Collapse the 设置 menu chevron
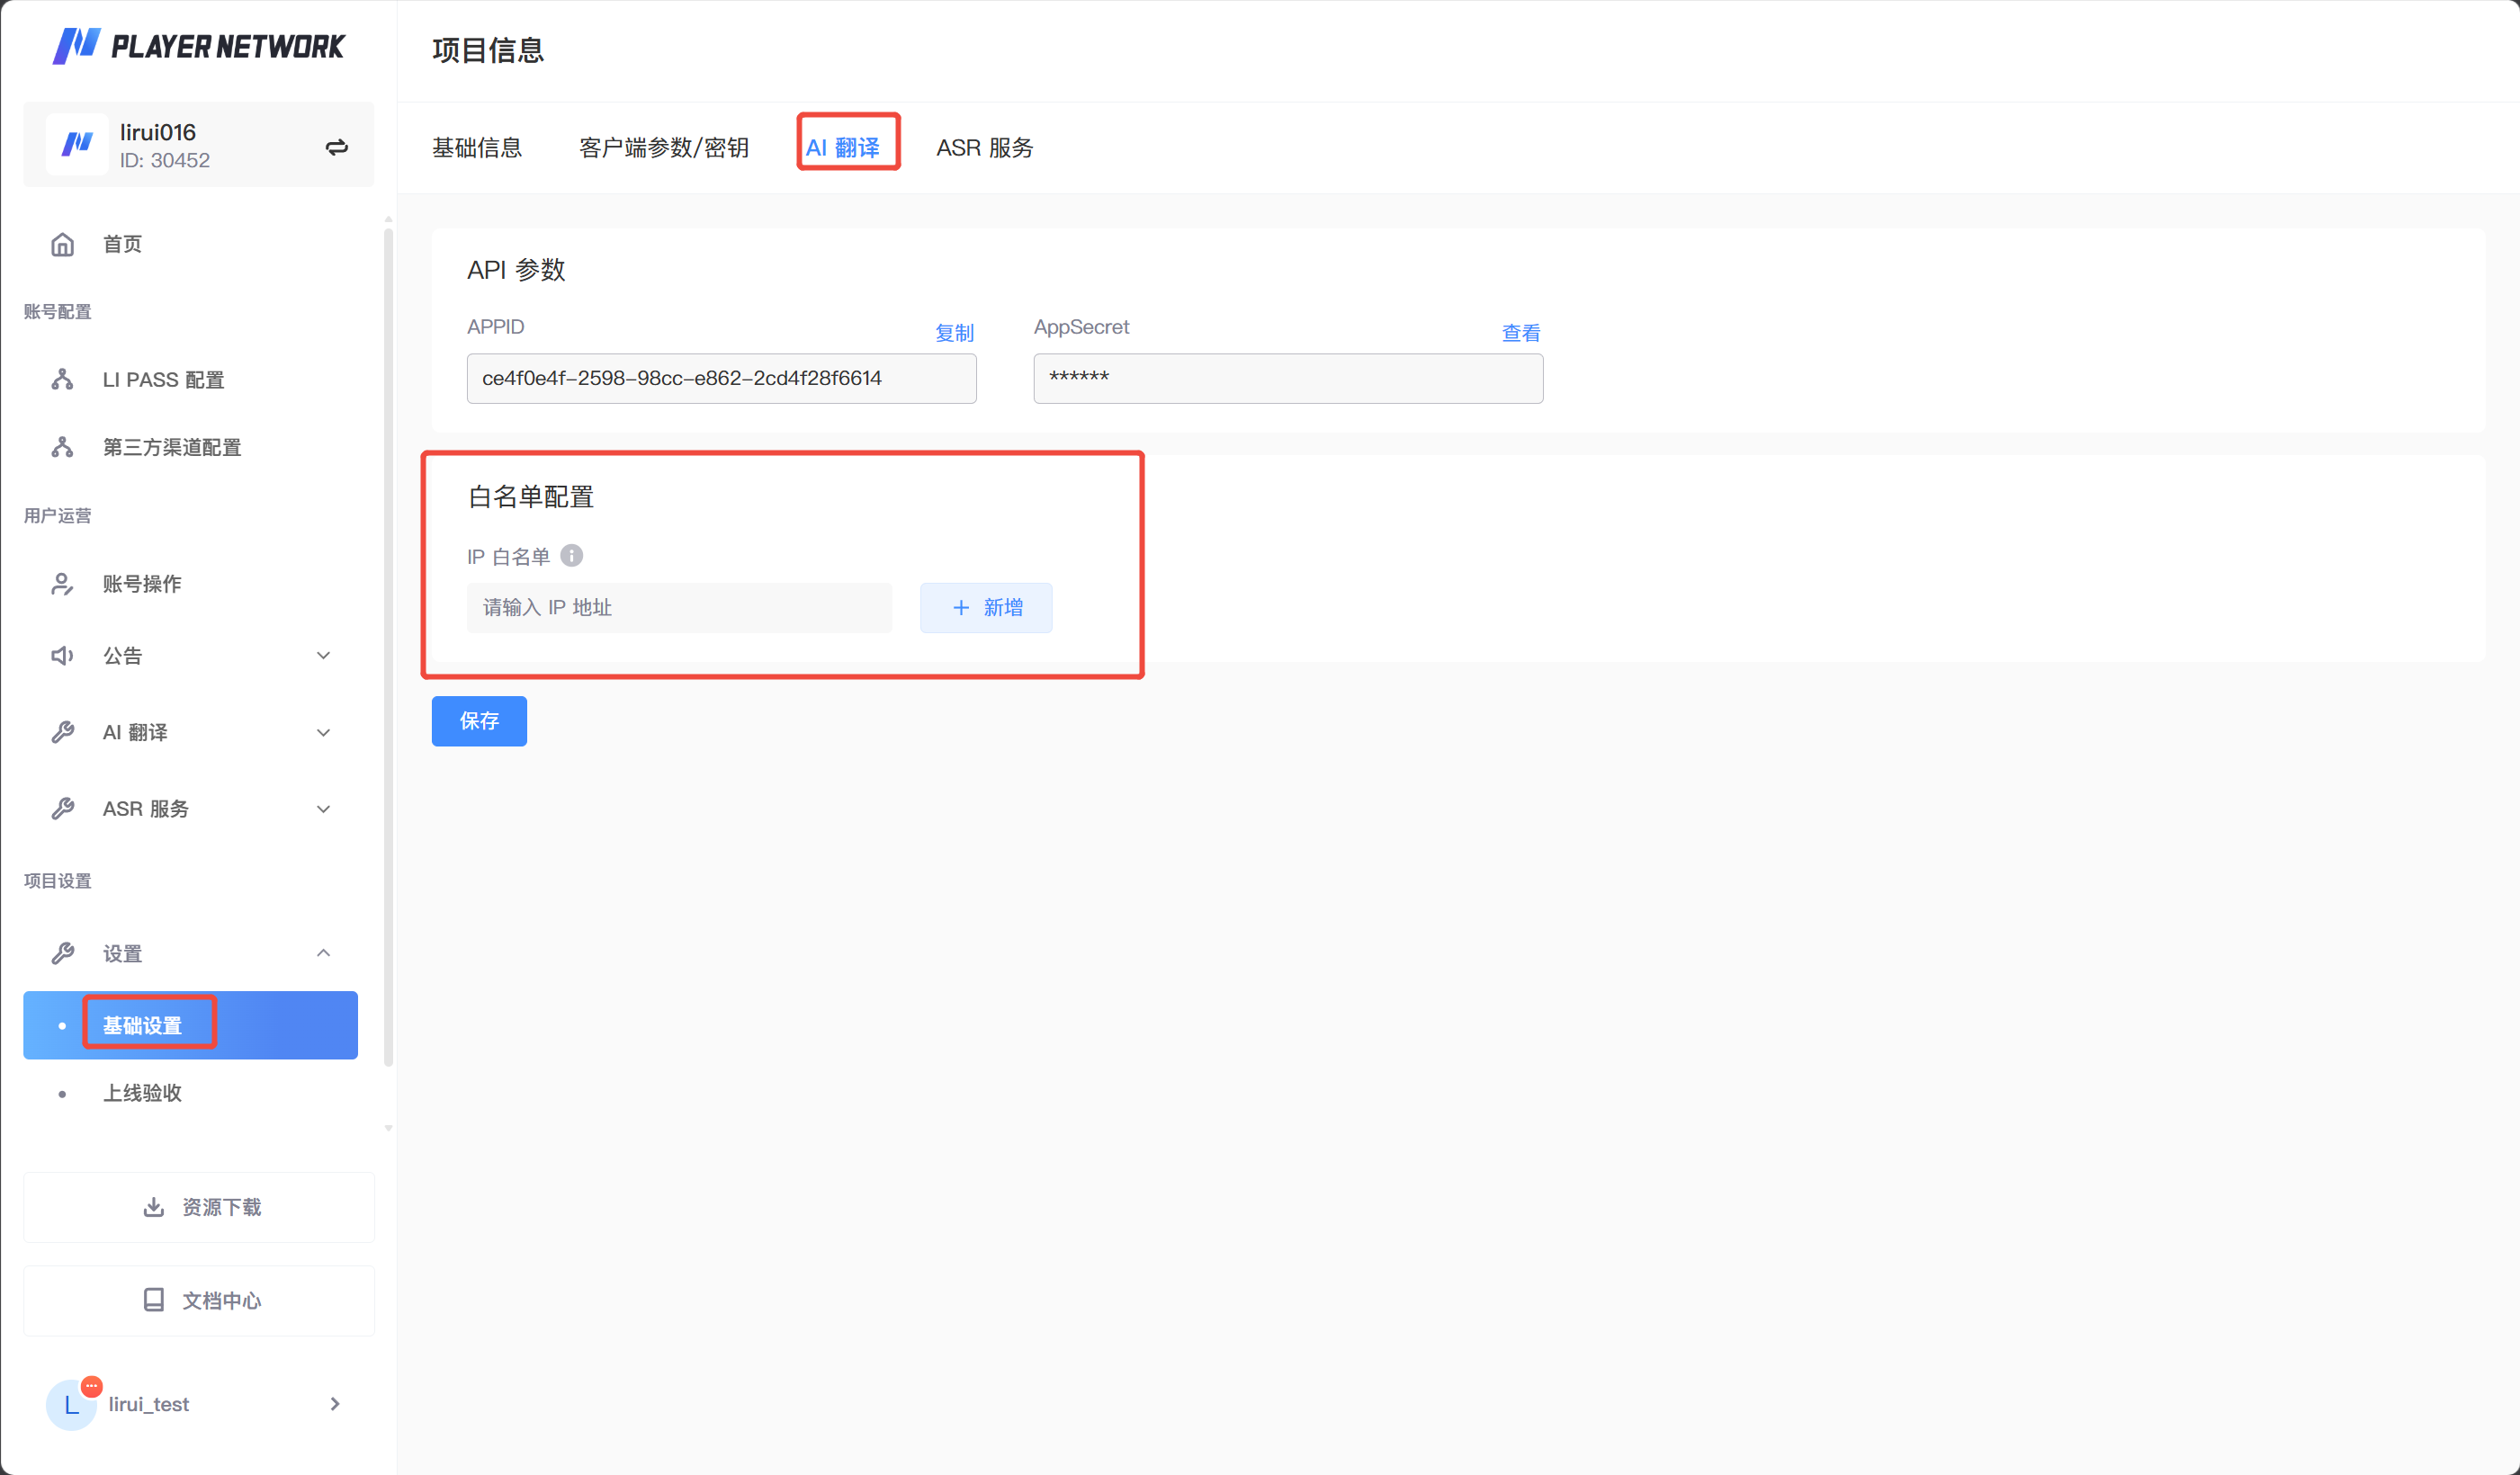 [x=323, y=953]
